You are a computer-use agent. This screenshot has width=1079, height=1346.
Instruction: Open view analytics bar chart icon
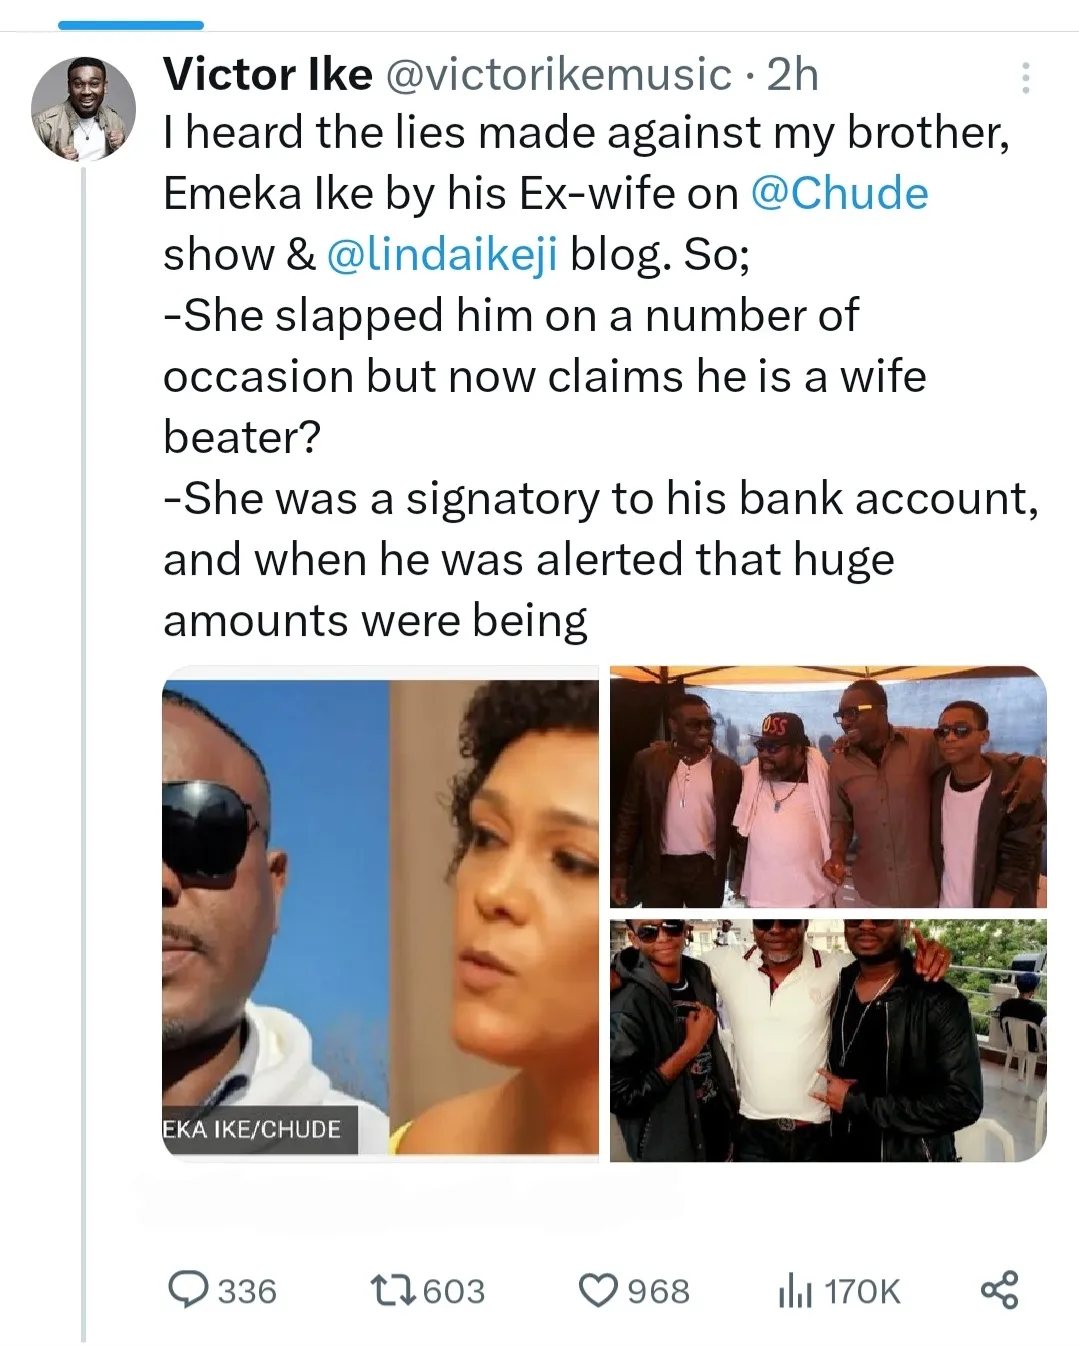pyautogui.click(x=794, y=1291)
